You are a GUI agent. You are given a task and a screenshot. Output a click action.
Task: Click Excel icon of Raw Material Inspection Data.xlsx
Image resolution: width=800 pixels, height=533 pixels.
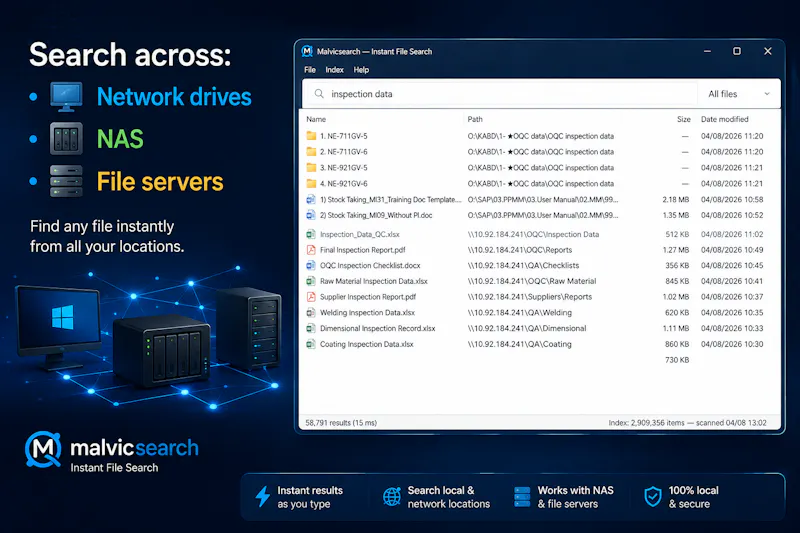(x=311, y=281)
